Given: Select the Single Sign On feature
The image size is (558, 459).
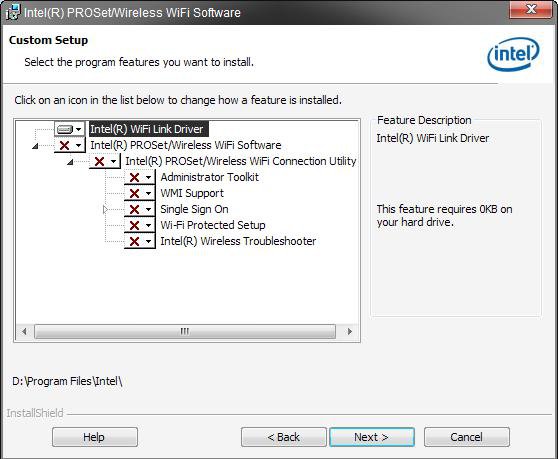Looking at the screenshot, I should pos(194,209).
